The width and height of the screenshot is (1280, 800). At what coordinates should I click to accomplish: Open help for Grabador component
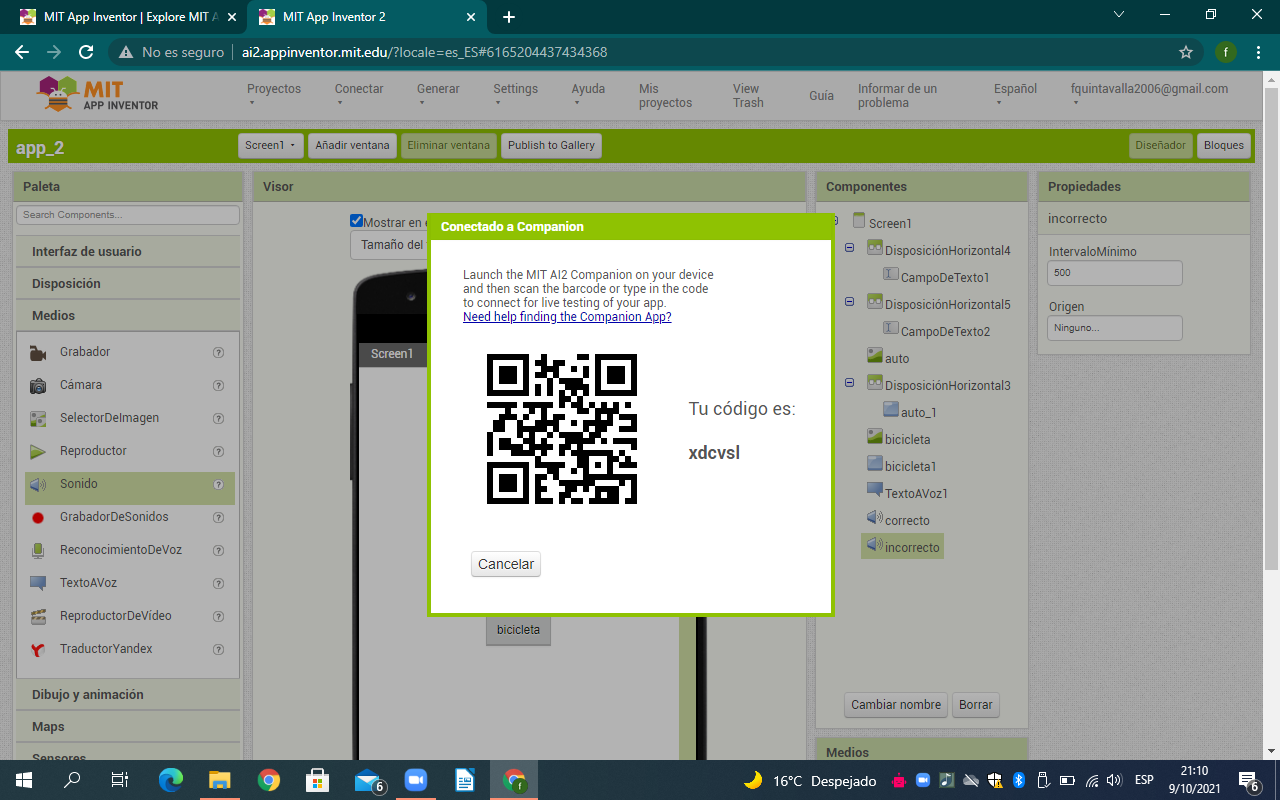pyautogui.click(x=218, y=352)
